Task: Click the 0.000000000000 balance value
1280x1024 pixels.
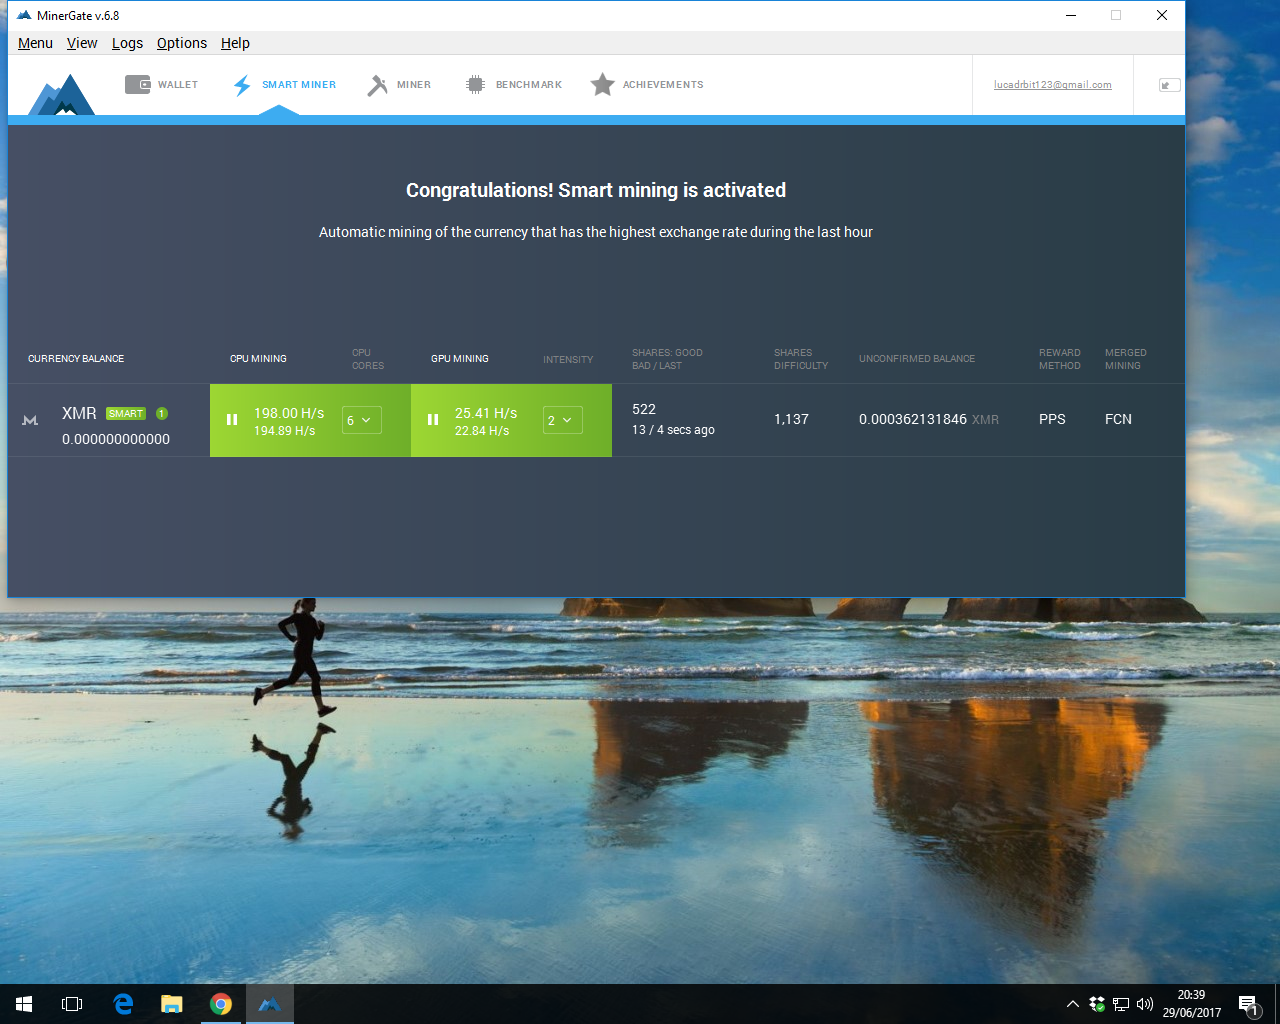Action: click(x=116, y=439)
